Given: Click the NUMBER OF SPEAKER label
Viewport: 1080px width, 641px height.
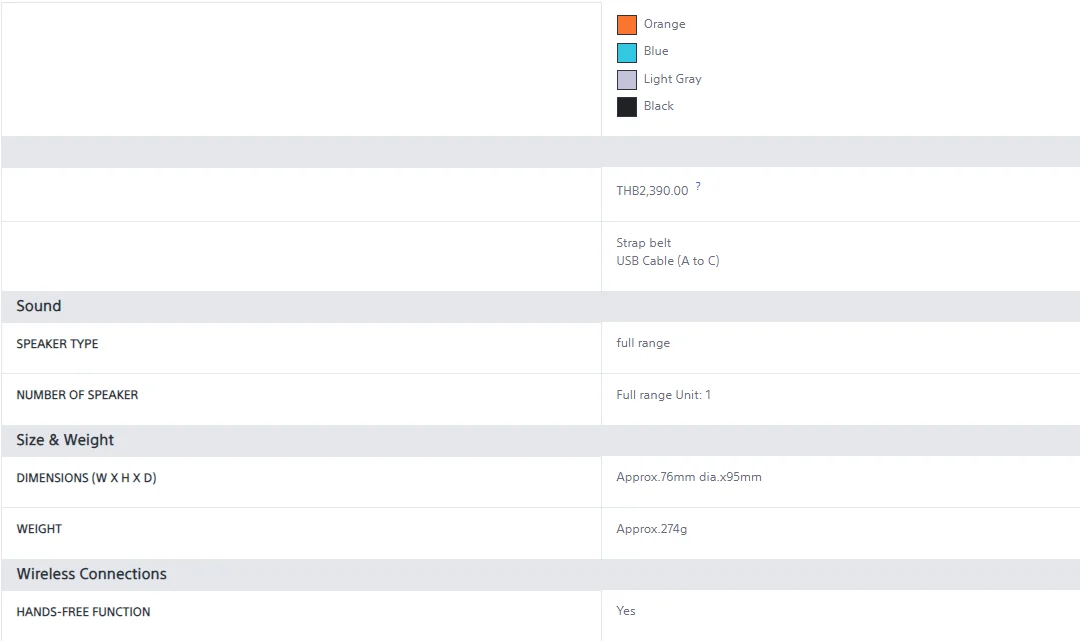Looking at the screenshot, I should pos(77,395).
